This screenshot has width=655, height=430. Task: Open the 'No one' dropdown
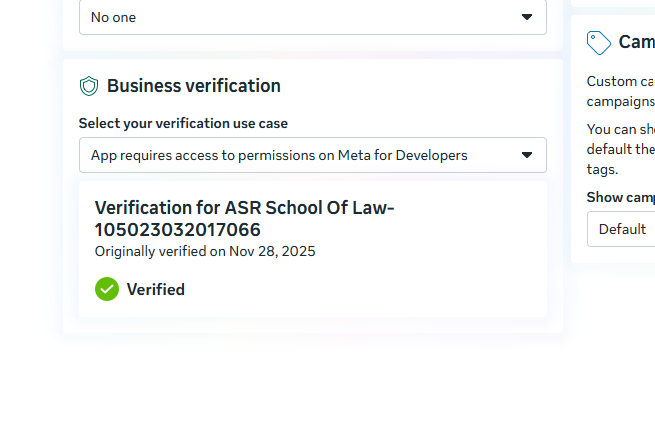pyautogui.click(x=313, y=17)
